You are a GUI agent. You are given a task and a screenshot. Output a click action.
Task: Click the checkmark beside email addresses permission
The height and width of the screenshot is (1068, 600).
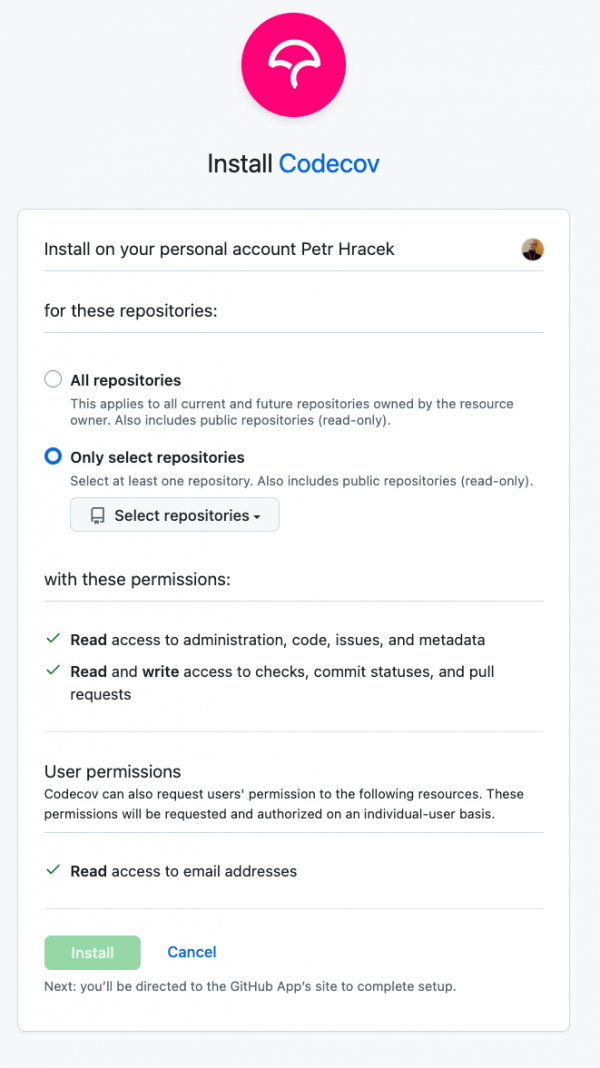pyautogui.click(x=53, y=871)
